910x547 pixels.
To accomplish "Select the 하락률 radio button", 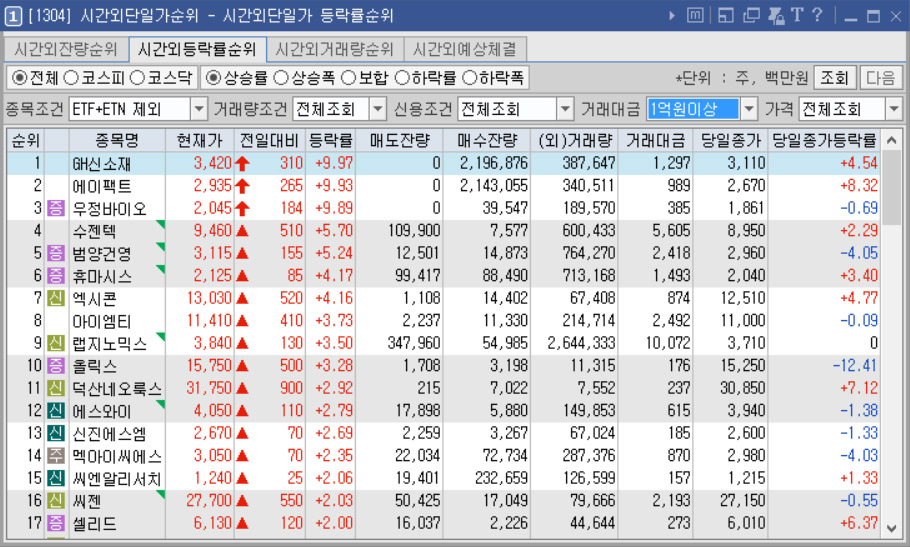I will (402, 77).
